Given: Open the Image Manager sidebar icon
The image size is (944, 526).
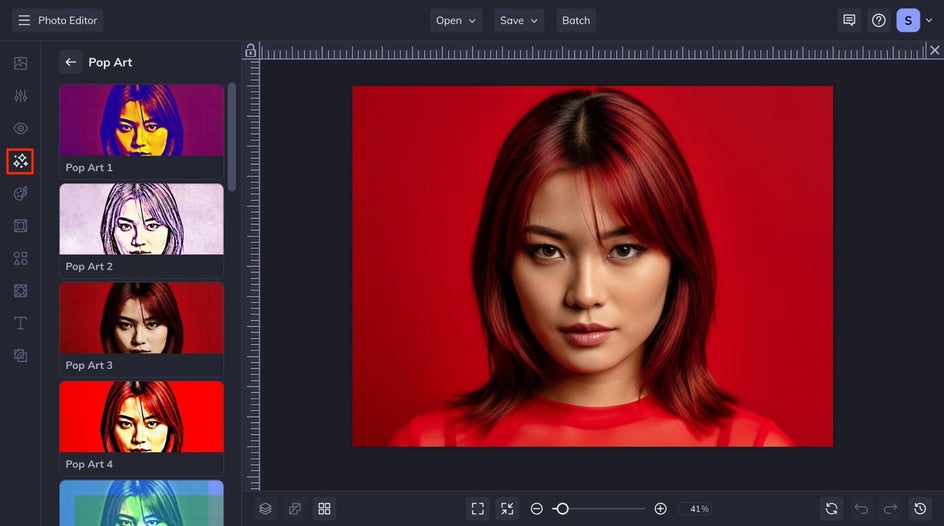Looking at the screenshot, I should (20, 63).
